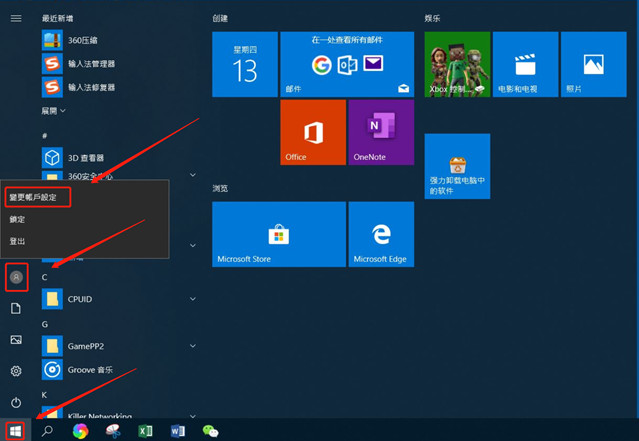Image resolution: width=639 pixels, height=441 pixels.
Task: Open the OneNote tile
Action: (x=381, y=132)
